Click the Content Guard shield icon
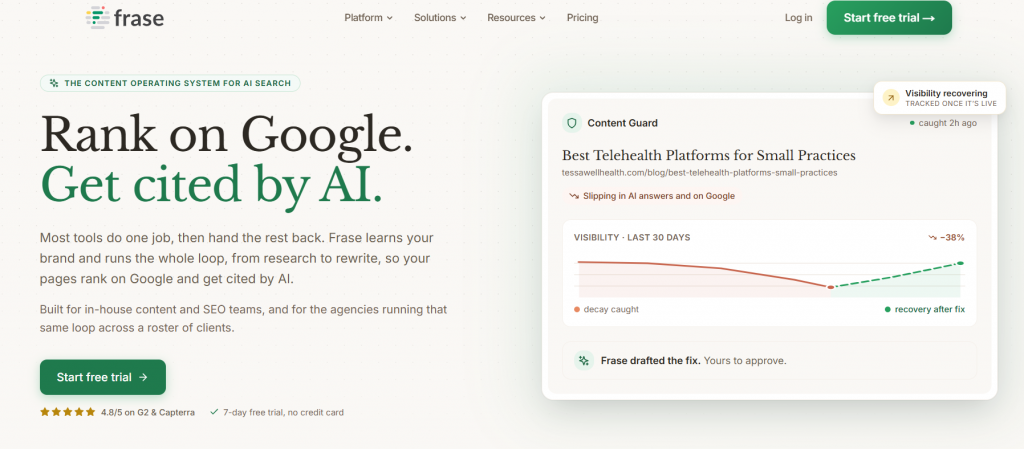The width and height of the screenshot is (1024, 449). click(x=572, y=123)
